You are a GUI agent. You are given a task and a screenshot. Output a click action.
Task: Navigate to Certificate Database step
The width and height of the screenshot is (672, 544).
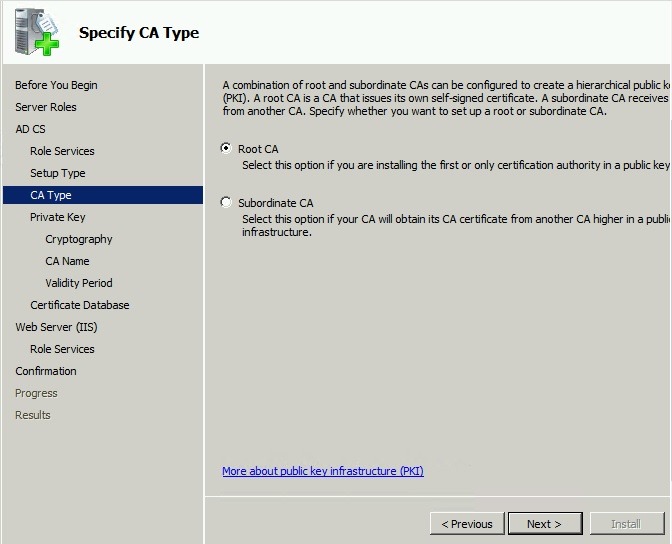[x=79, y=305]
